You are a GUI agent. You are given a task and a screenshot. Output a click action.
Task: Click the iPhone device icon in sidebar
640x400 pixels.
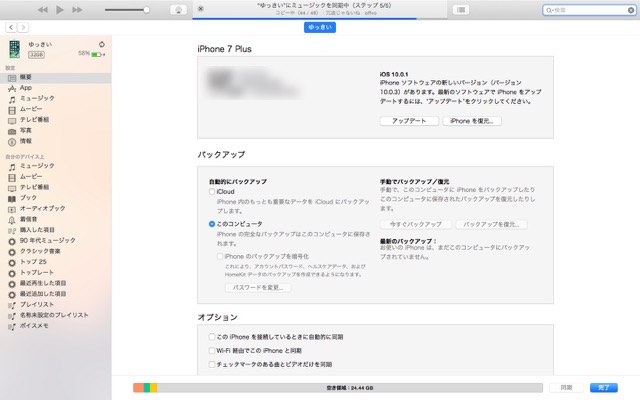click(x=15, y=49)
